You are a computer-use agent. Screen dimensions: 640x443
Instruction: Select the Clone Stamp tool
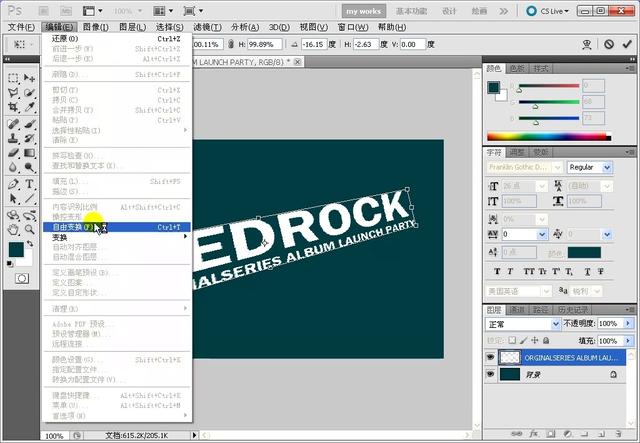point(13,138)
